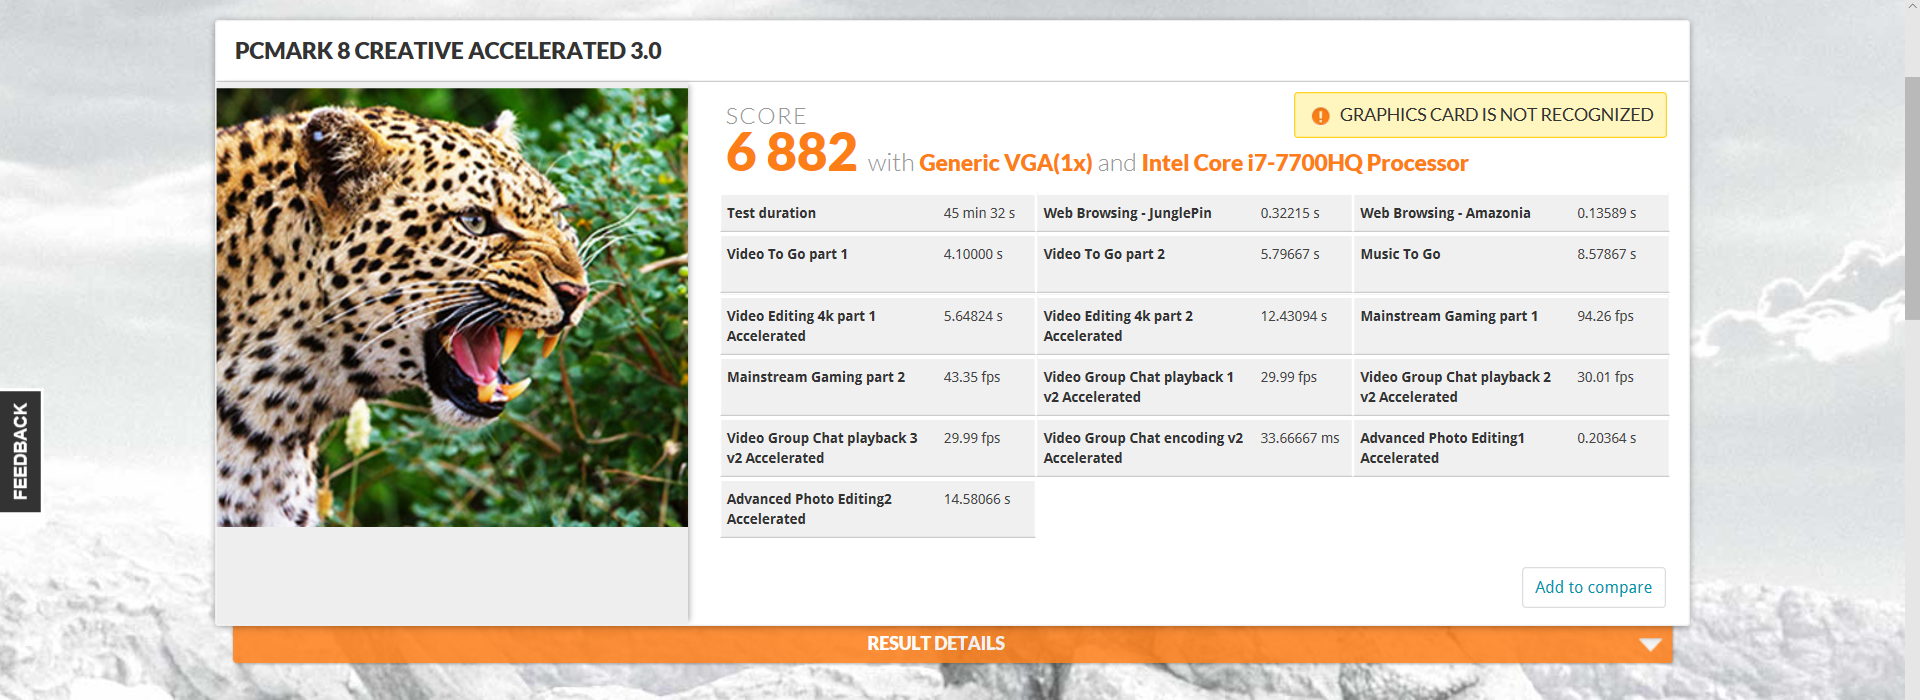Click the PCMark 8 Creative Accelerated 3.0 title
Screen dimensions: 1920x700
448,51
